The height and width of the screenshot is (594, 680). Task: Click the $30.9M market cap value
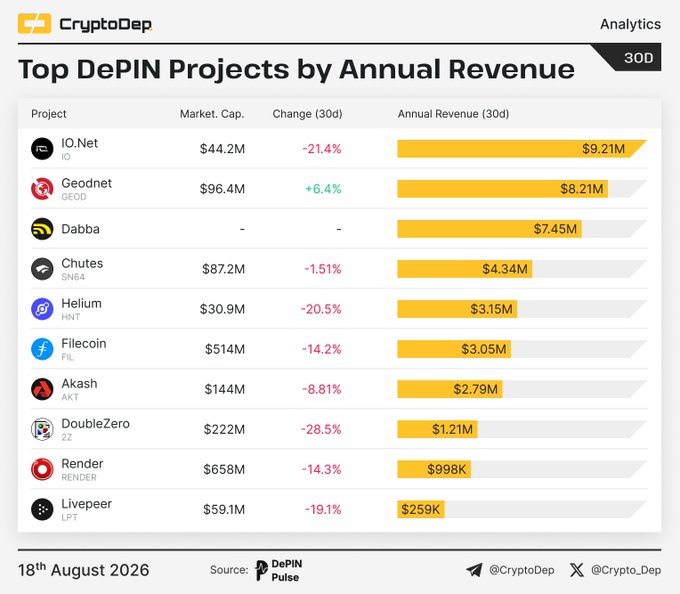(222, 309)
